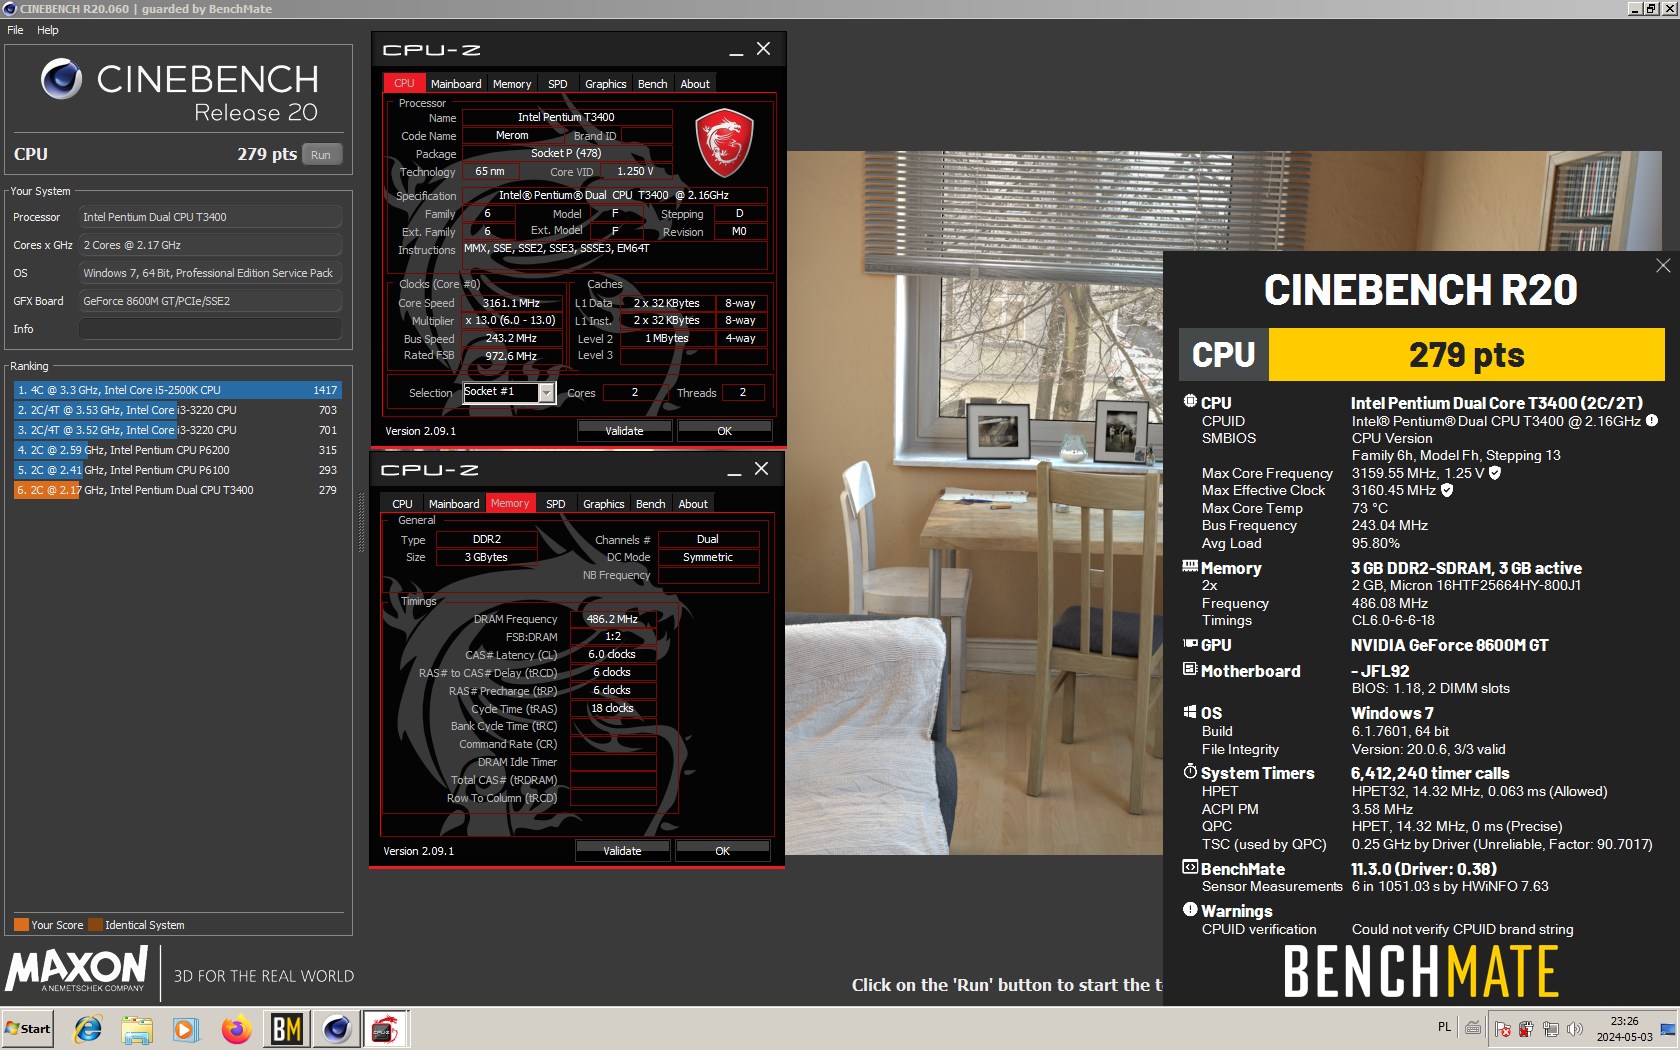Open Internet Explorer from the taskbar

[x=88, y=1029]
